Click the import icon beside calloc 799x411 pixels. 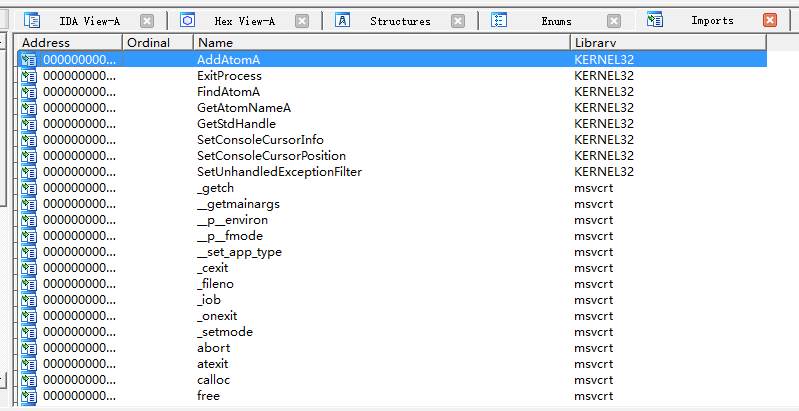point(29,380)
